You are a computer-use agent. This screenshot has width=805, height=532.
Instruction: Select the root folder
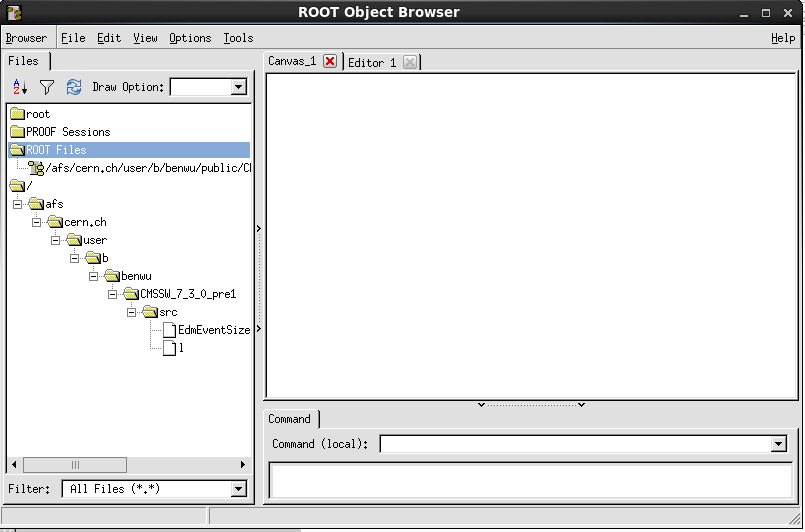point(30,114)
